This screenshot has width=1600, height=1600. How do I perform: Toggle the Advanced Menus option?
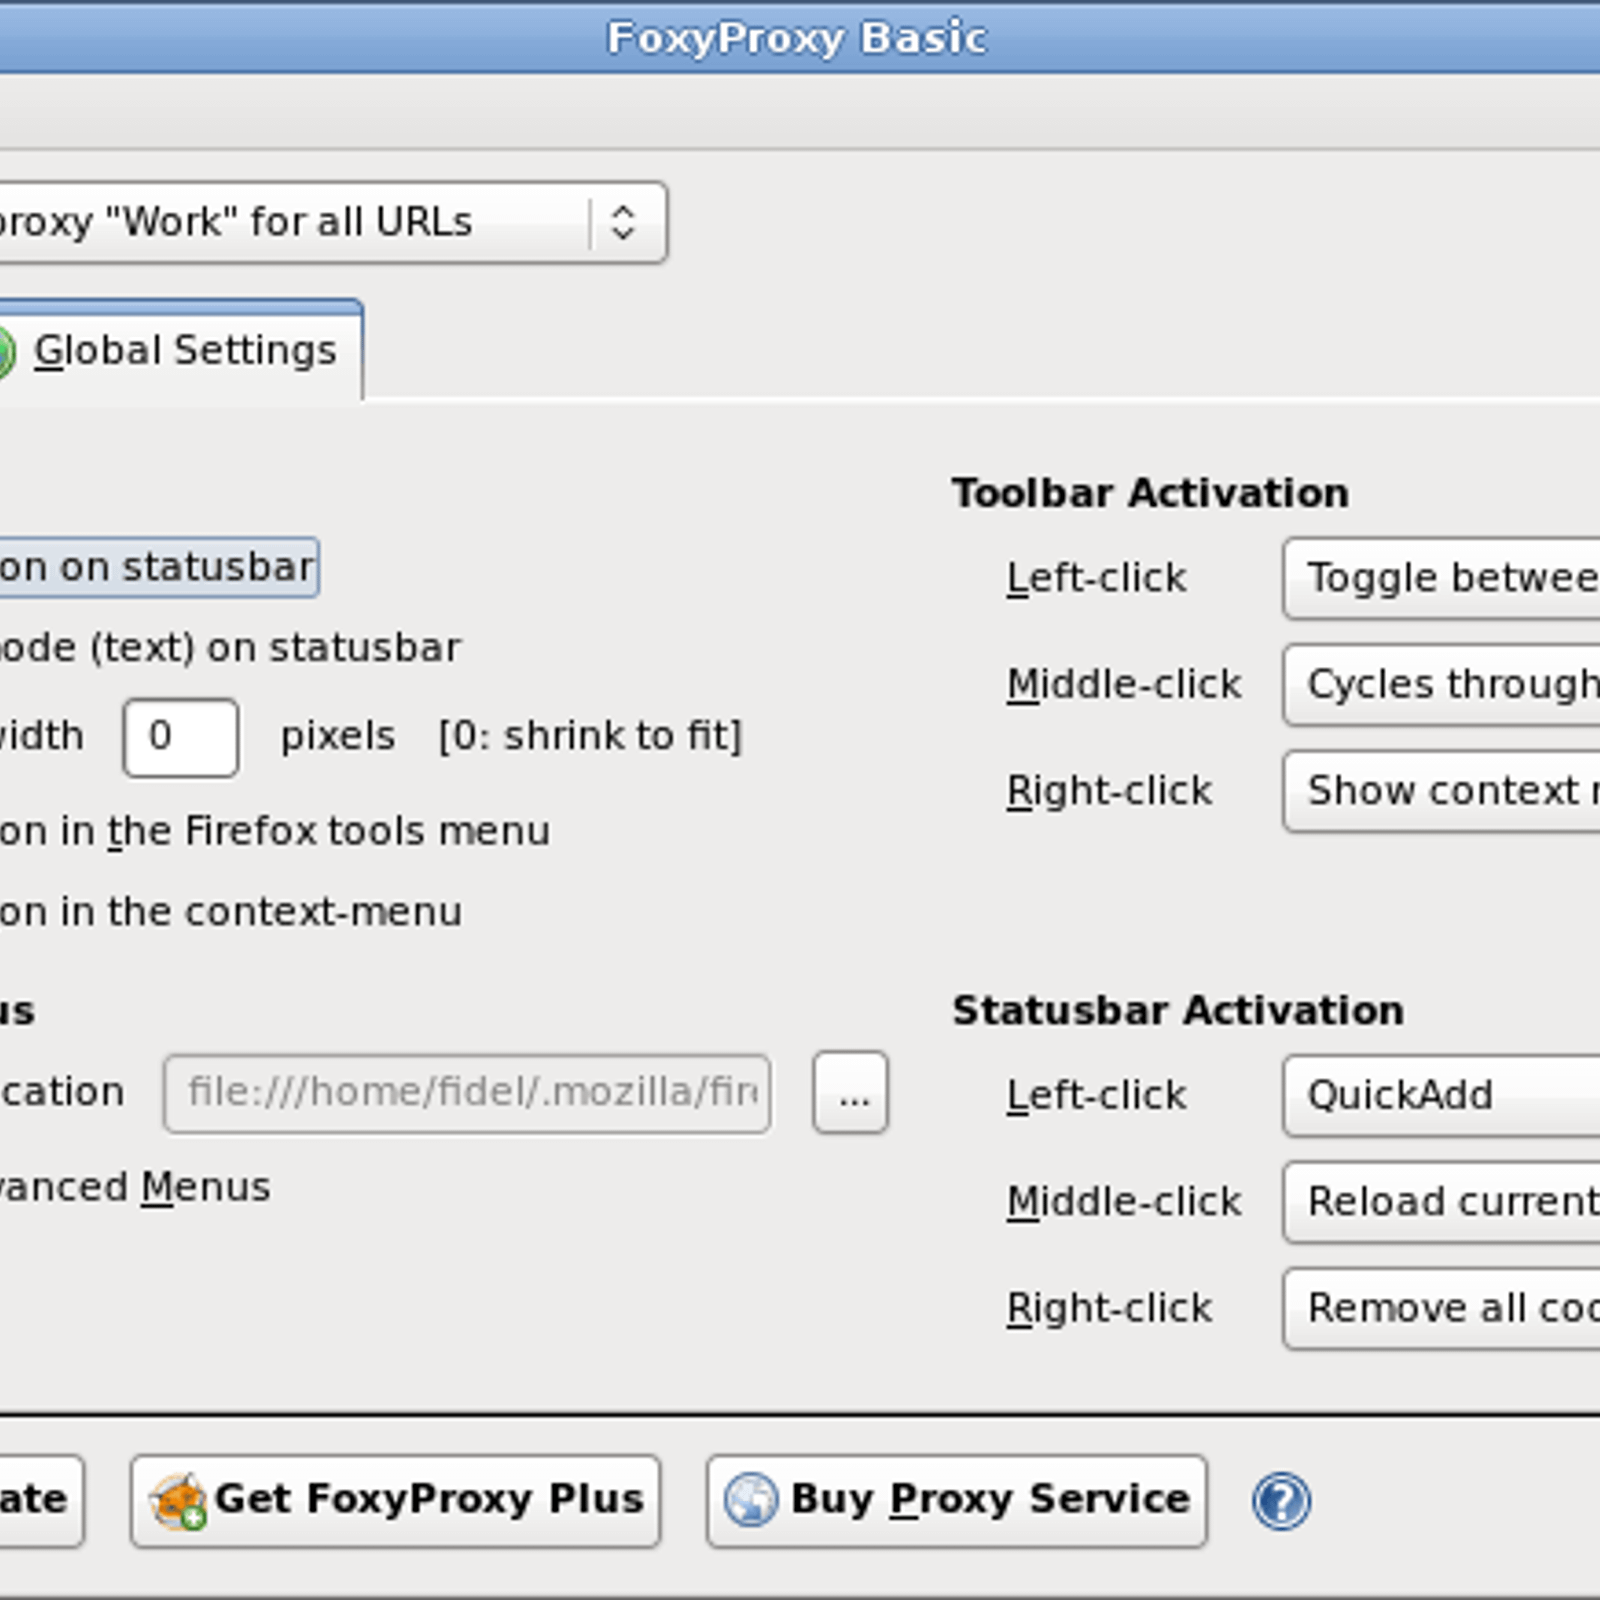click(x=135, y=1187)
